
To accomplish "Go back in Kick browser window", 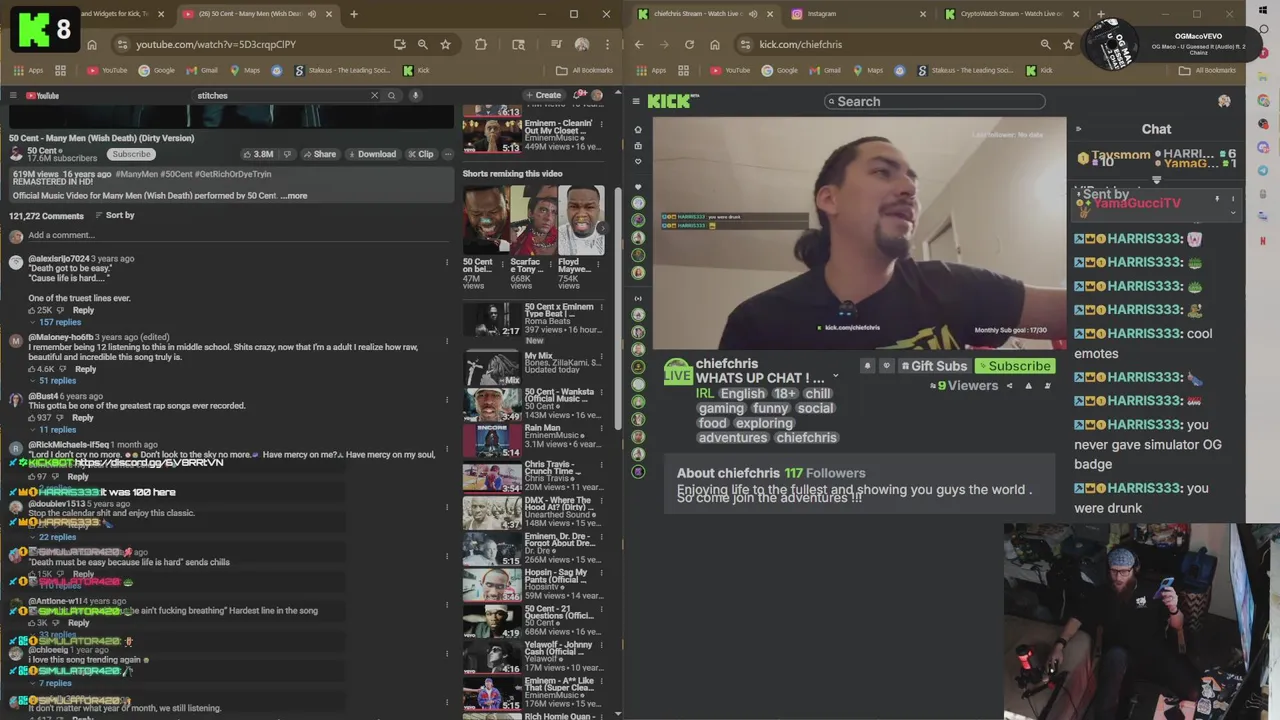I will coord(639,44).
